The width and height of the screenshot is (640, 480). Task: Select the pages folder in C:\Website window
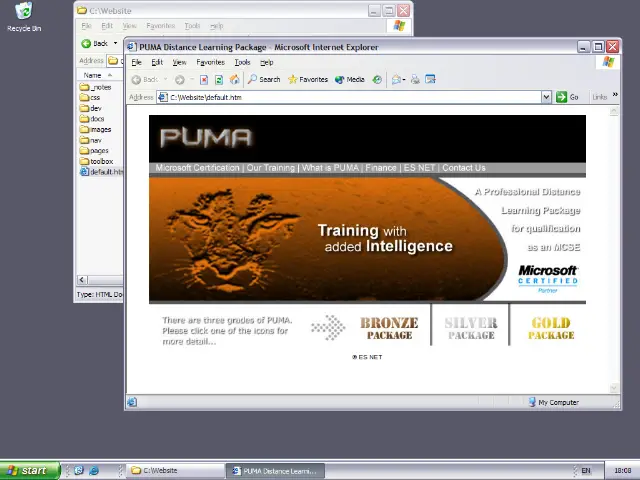pos(94,151)
